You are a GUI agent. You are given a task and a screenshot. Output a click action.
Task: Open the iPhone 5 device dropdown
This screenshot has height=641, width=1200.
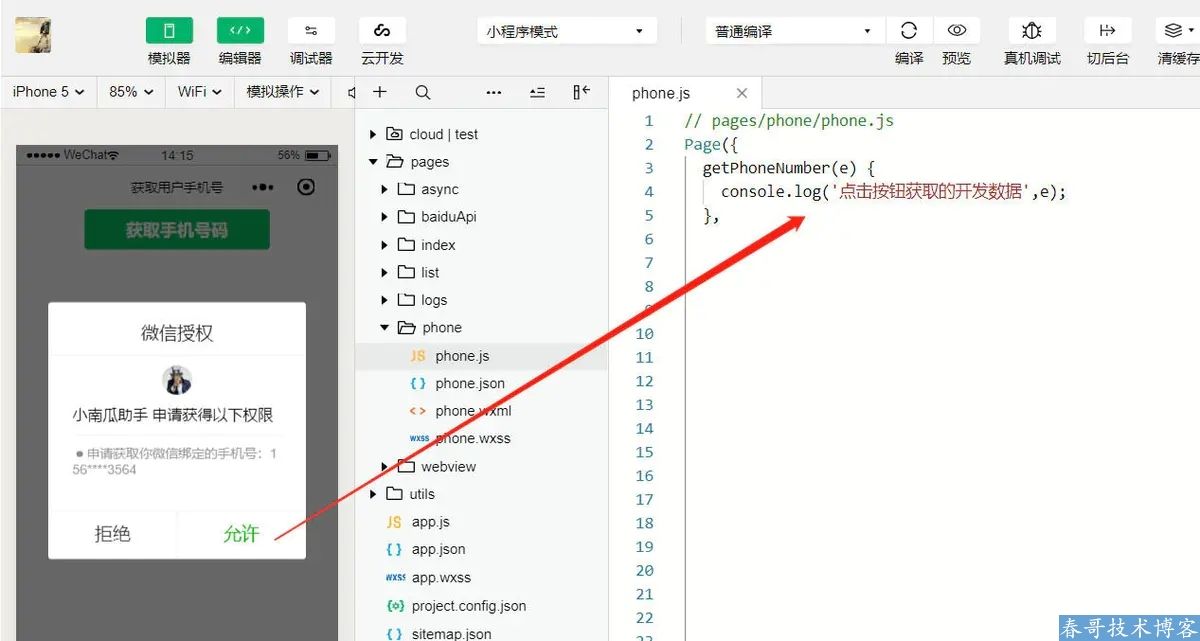(x=48, y=92)
